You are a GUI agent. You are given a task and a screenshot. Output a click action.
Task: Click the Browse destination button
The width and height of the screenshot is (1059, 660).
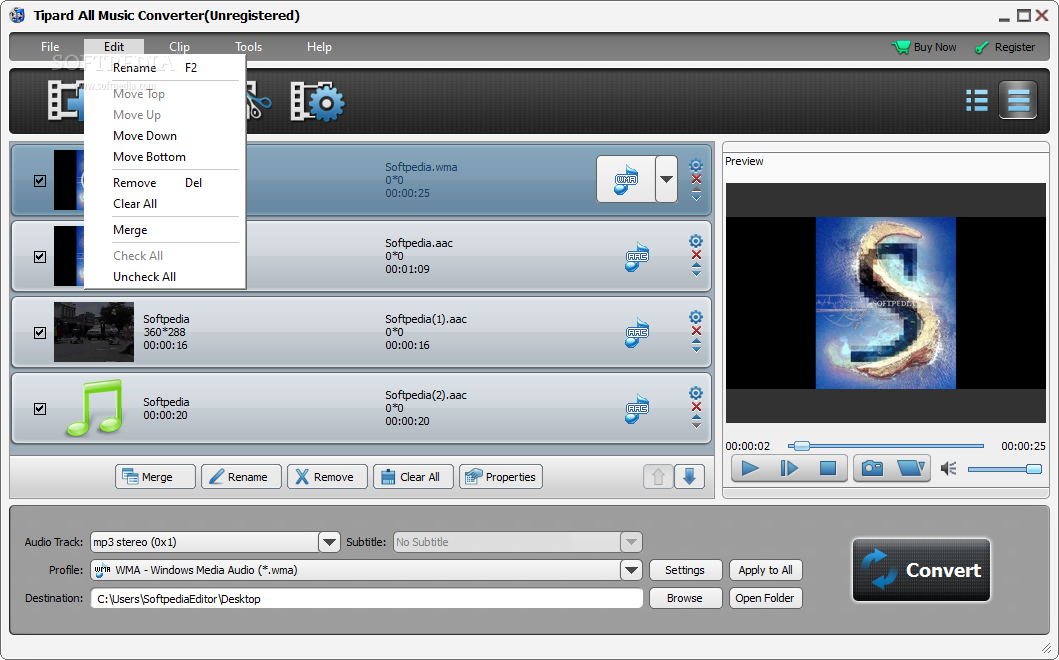click(x=685, y=598)
